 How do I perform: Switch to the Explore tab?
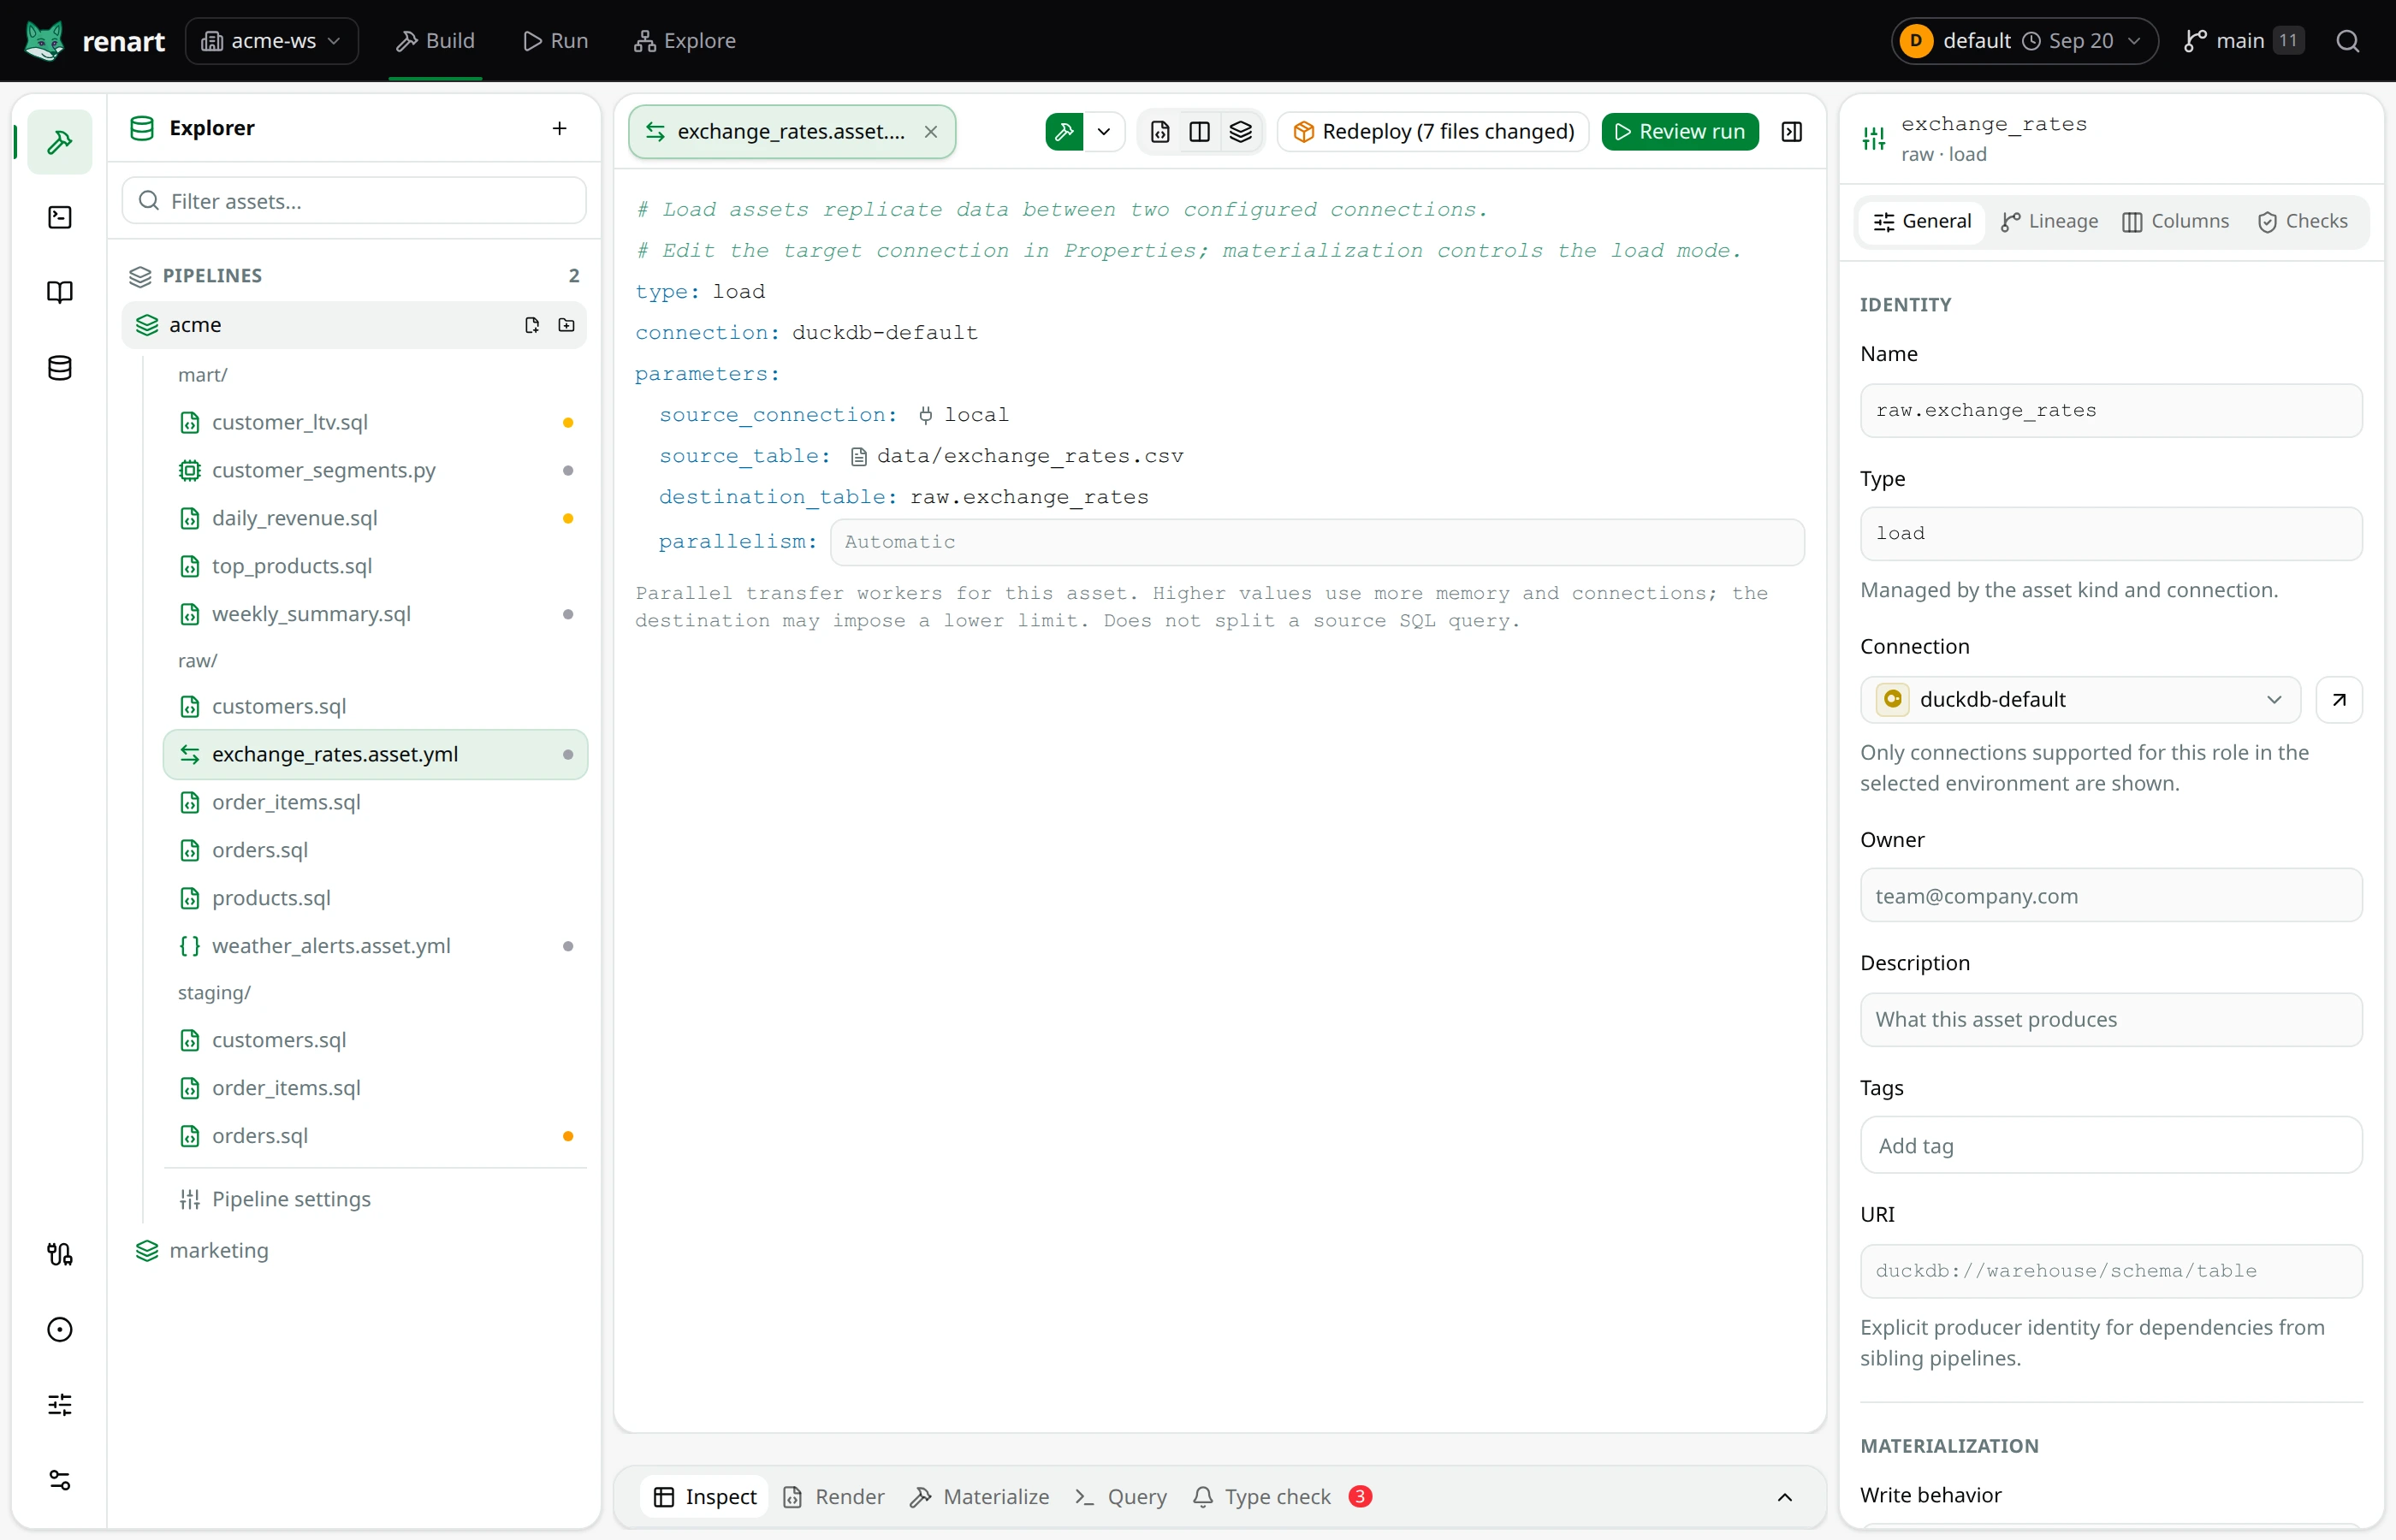point(685,41)
